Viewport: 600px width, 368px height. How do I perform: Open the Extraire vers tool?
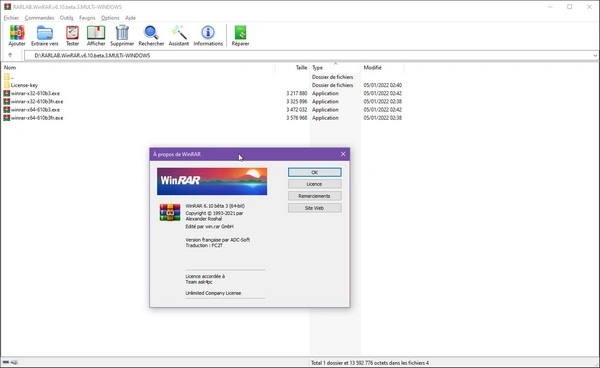45,36
